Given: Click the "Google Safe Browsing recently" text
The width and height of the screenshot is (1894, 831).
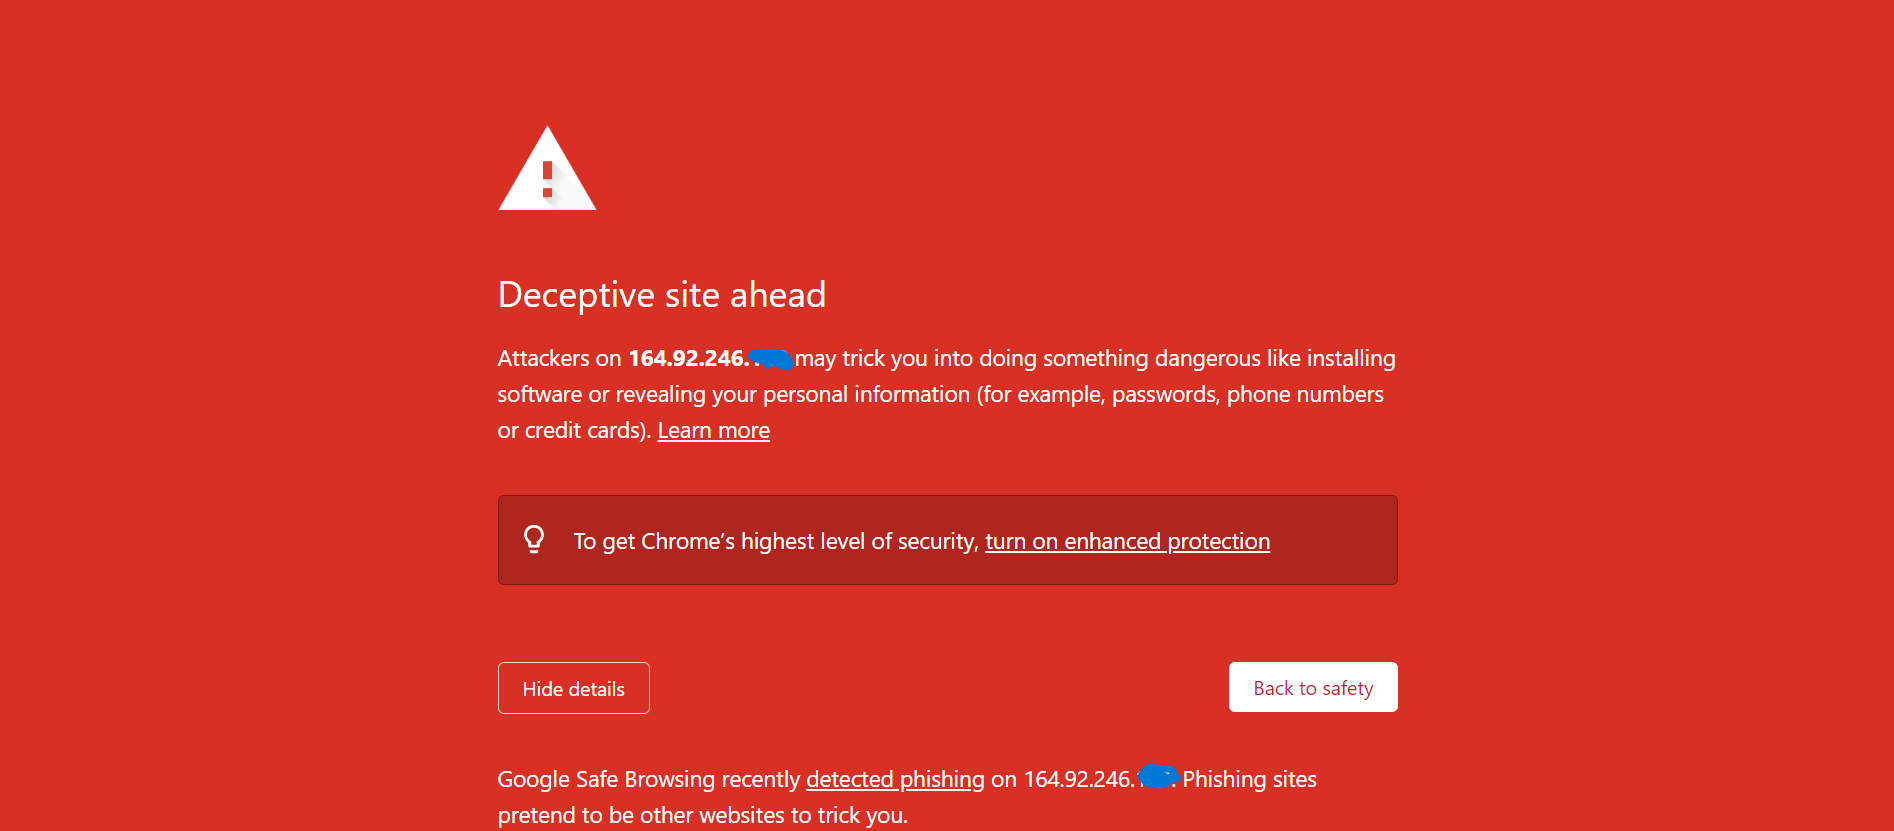Looking at the screenshot, I should pos(650,779).
